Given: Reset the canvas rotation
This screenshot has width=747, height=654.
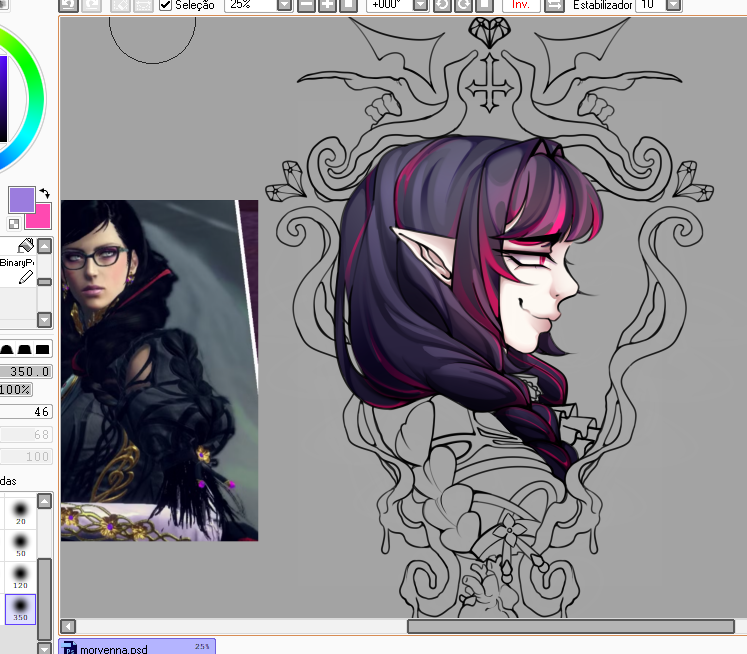Looking at the screenshot, I should click(485, 5).
